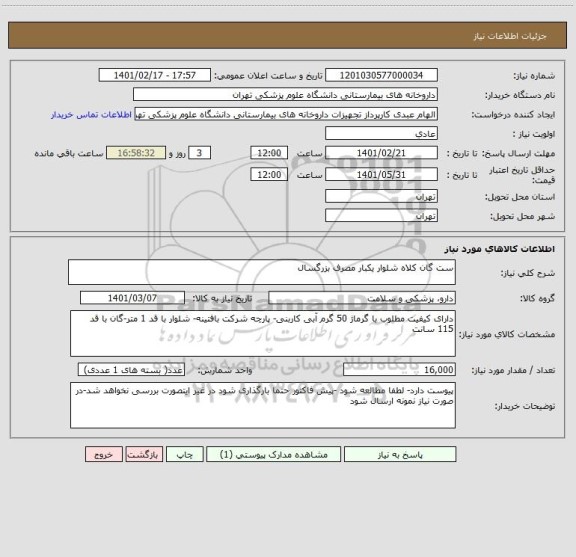Click the response deadline date 1401/02/21
This screenshot has height=557, width=576.
(x=381, y=153)
